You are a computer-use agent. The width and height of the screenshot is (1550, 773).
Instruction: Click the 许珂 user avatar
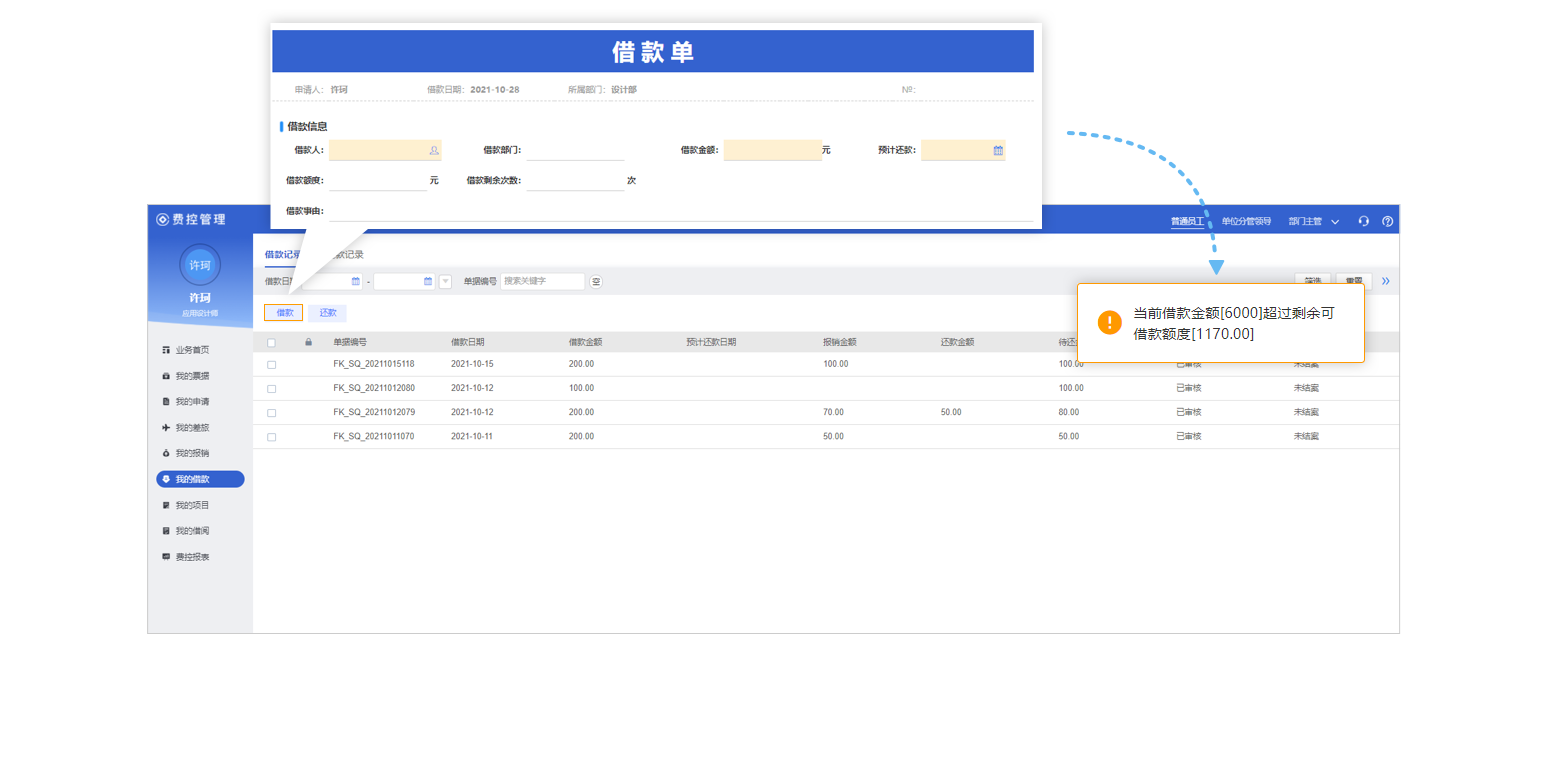(200, 265)
